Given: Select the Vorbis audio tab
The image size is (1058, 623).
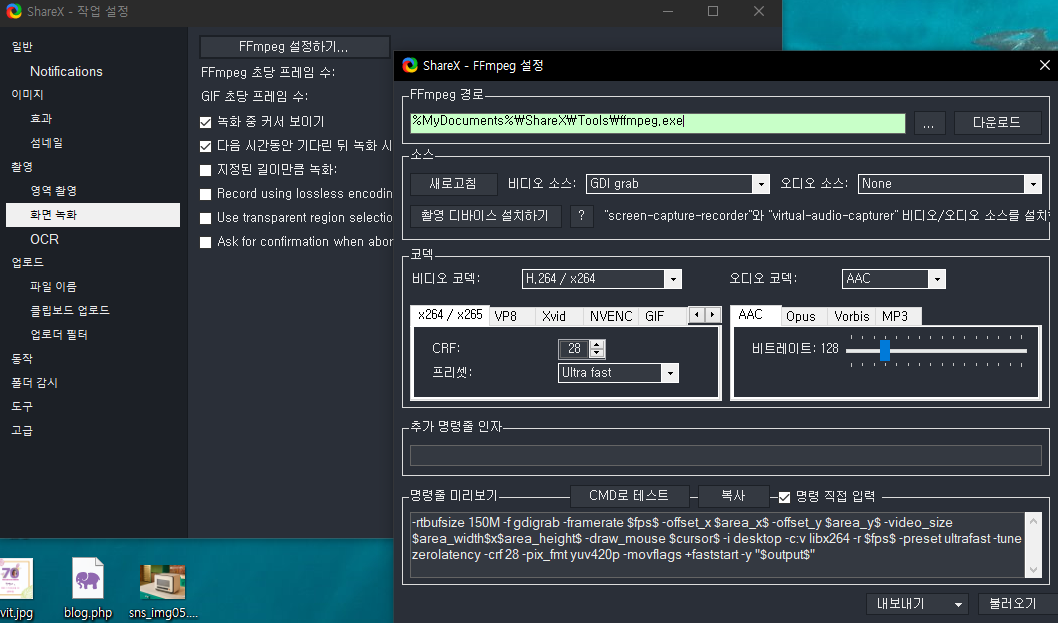Looking at the screenshot, I should point(852,317).
